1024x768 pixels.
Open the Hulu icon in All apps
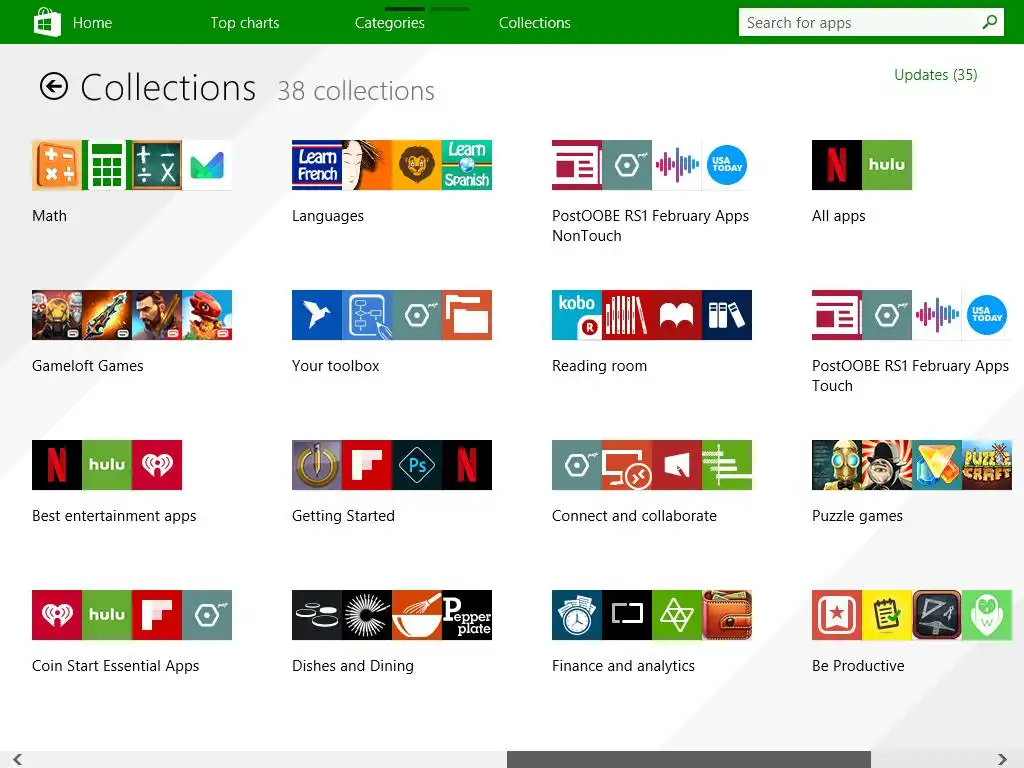coord(887,165)
